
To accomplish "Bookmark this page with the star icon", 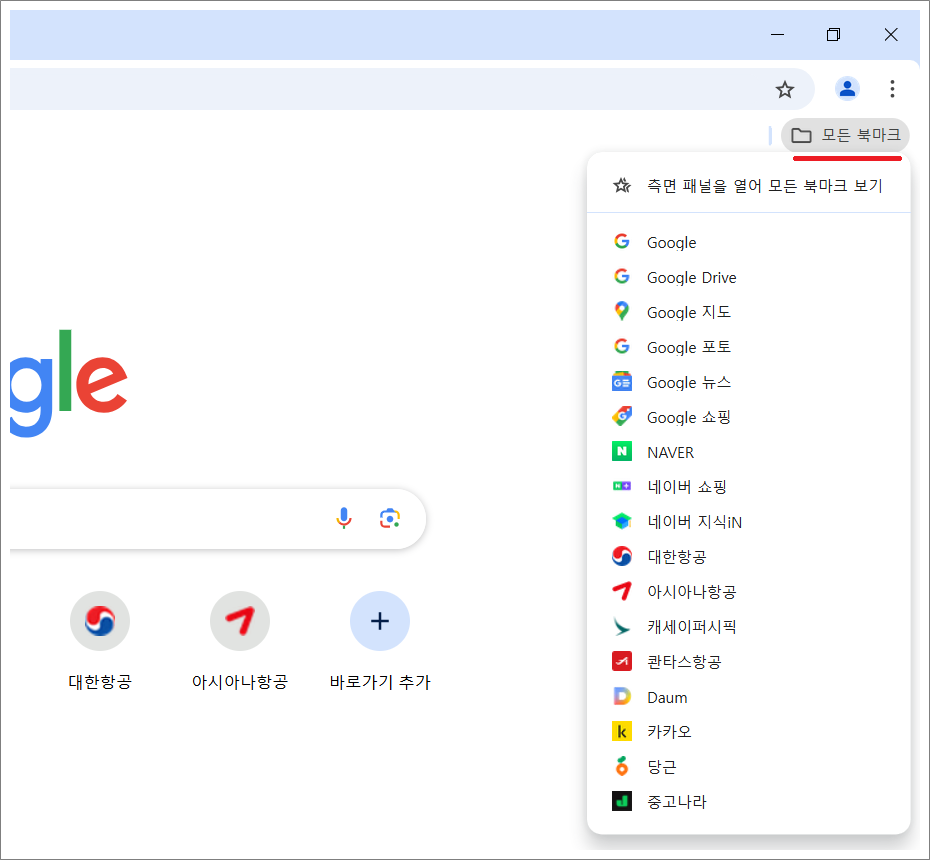I will click(x=785, y=90).
